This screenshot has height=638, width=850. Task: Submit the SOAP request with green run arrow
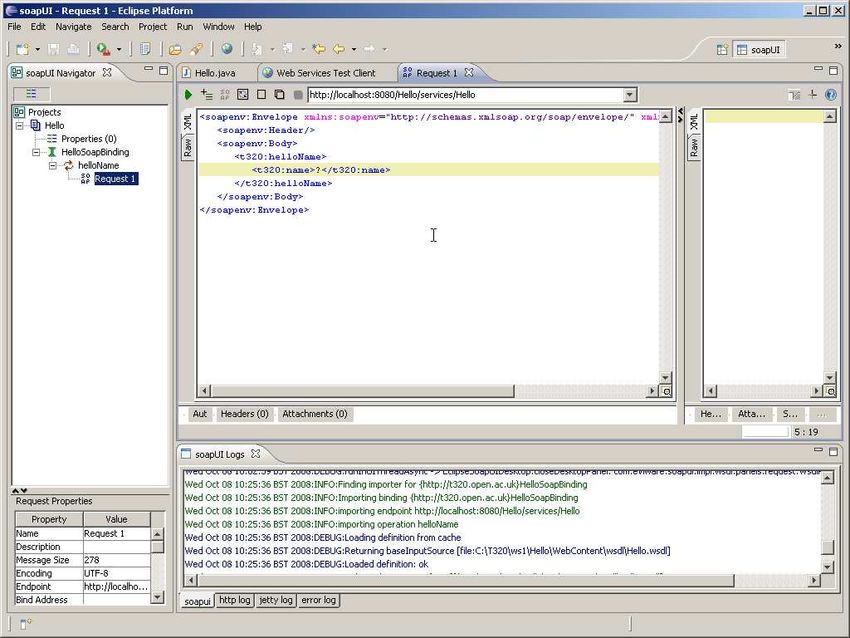[188, 95]
